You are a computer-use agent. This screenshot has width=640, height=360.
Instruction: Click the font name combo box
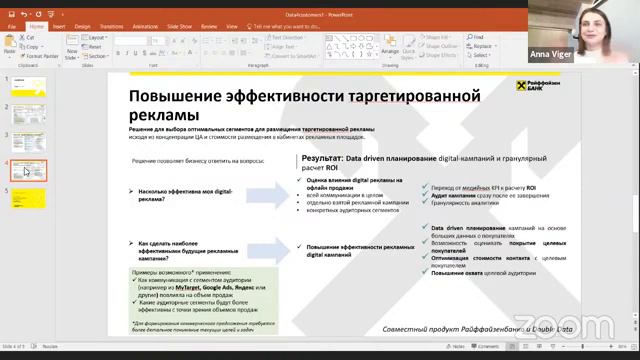tap(131, 41)
